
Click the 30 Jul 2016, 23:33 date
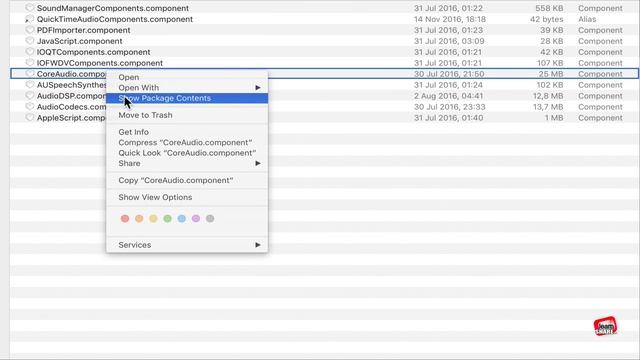coord(449,107)
